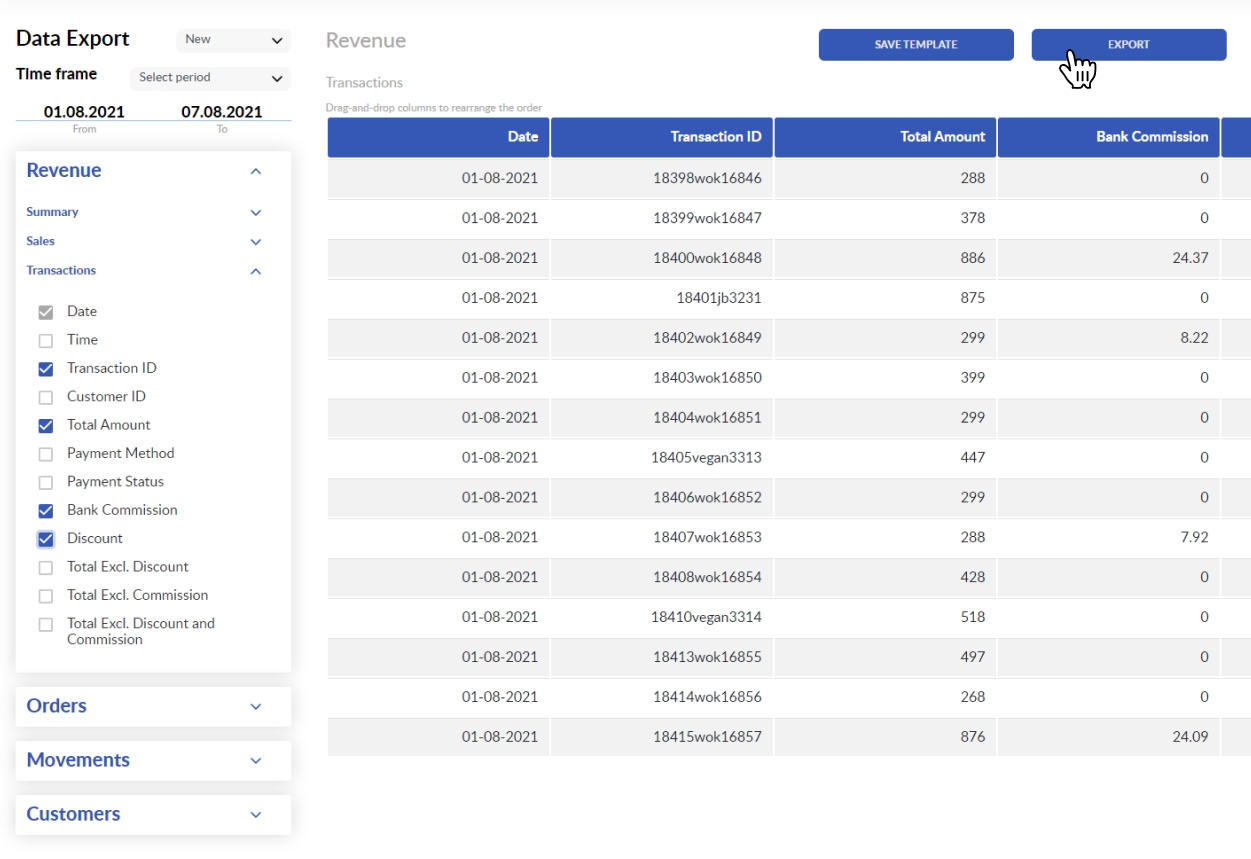Uncheck the Total Amount checkbox
Screen dimensions: 1251x859
pos(46,425)
